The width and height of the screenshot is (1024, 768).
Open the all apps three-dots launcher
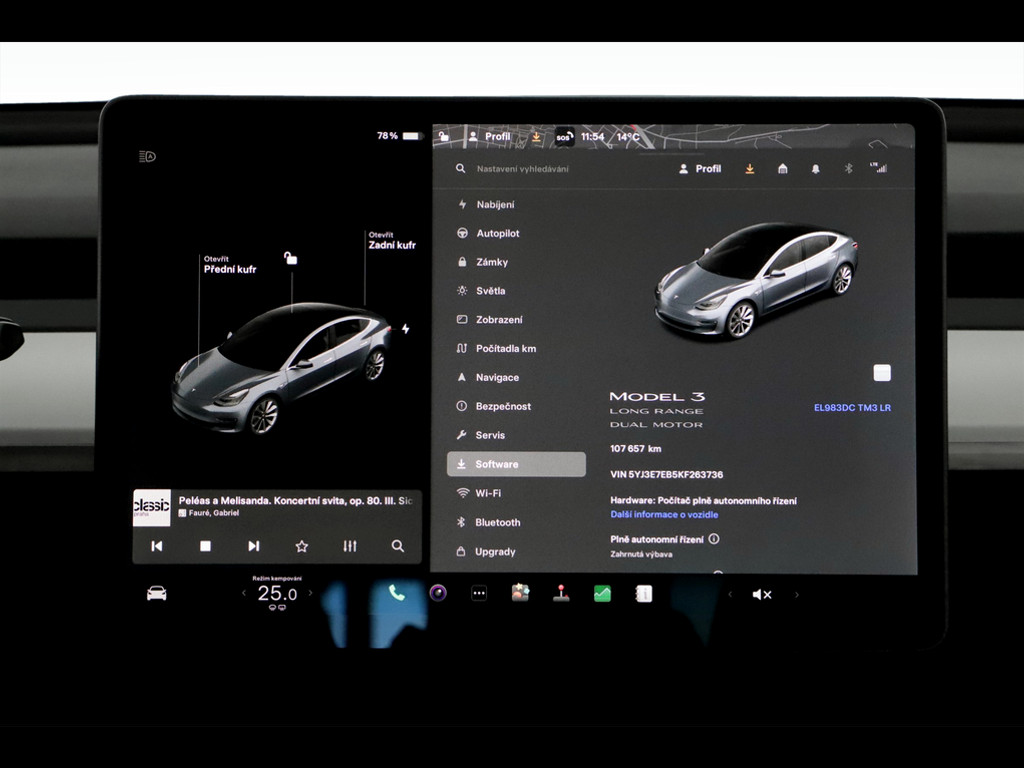coord(479,594)
